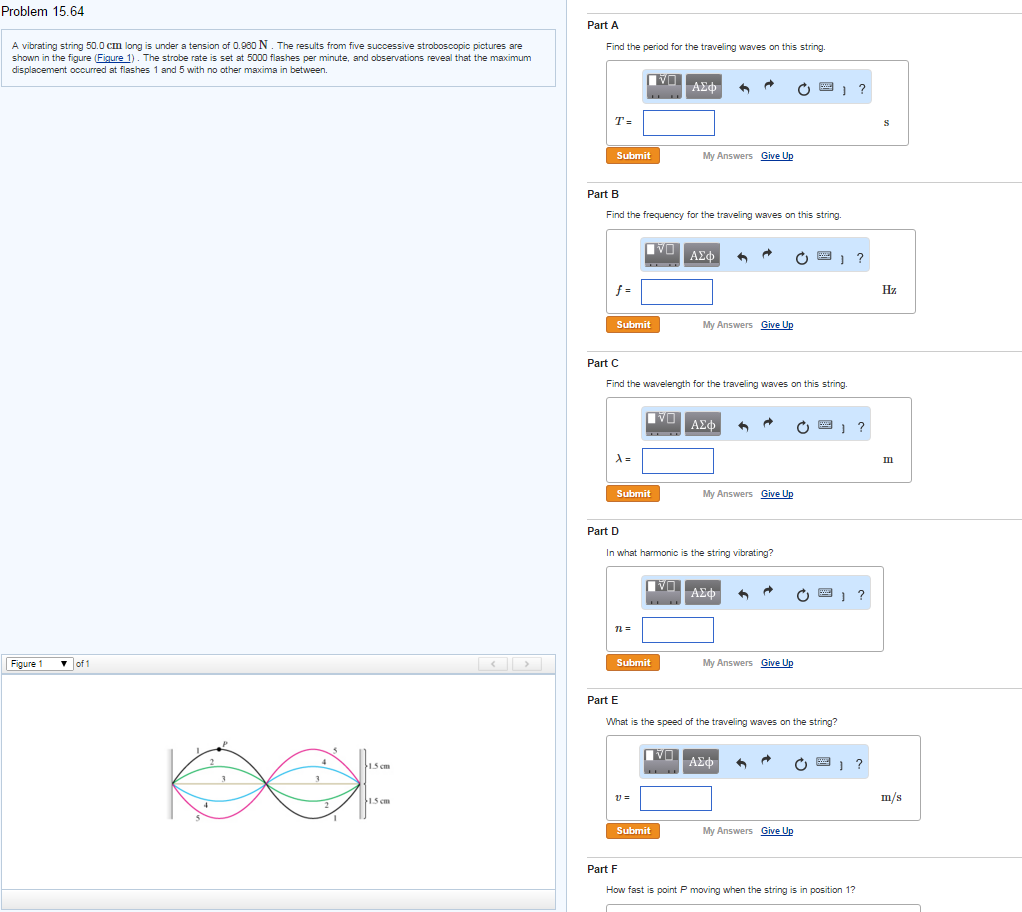Click the redo arrow in Part C equation editor

tap(768, 424)
